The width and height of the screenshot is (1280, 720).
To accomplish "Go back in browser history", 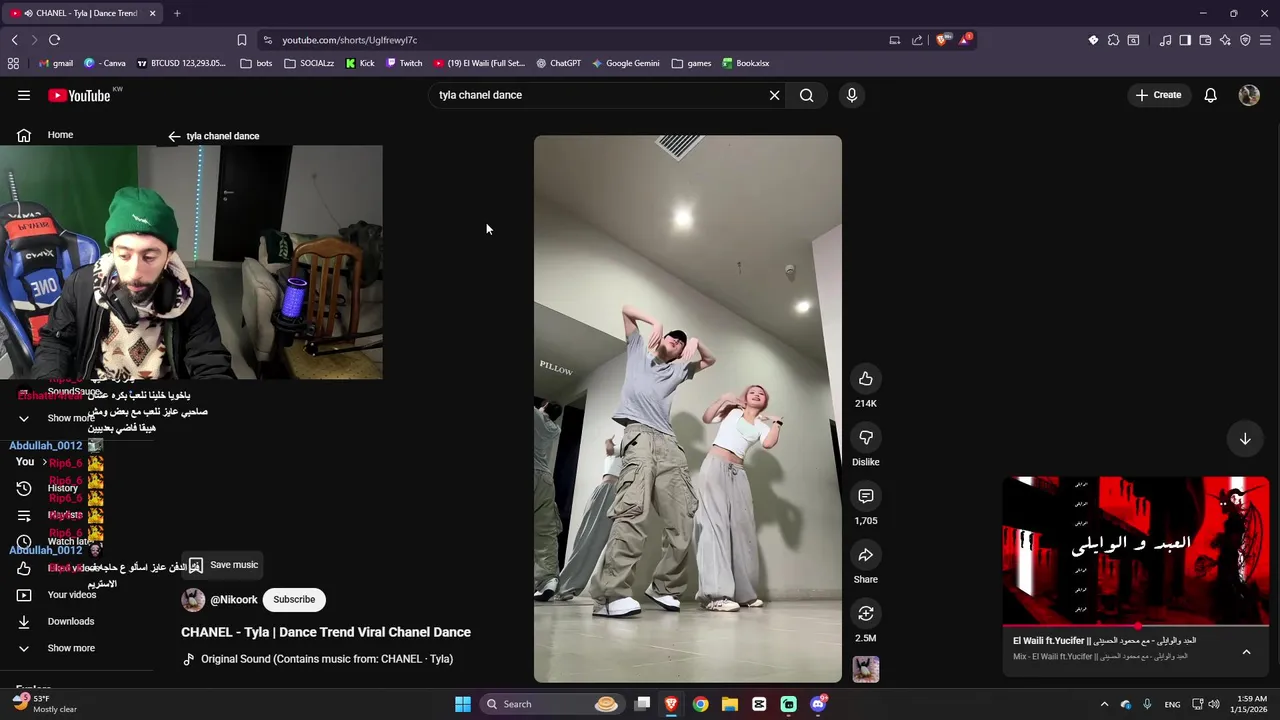I will pyautogui.click(x=14, y=40).
